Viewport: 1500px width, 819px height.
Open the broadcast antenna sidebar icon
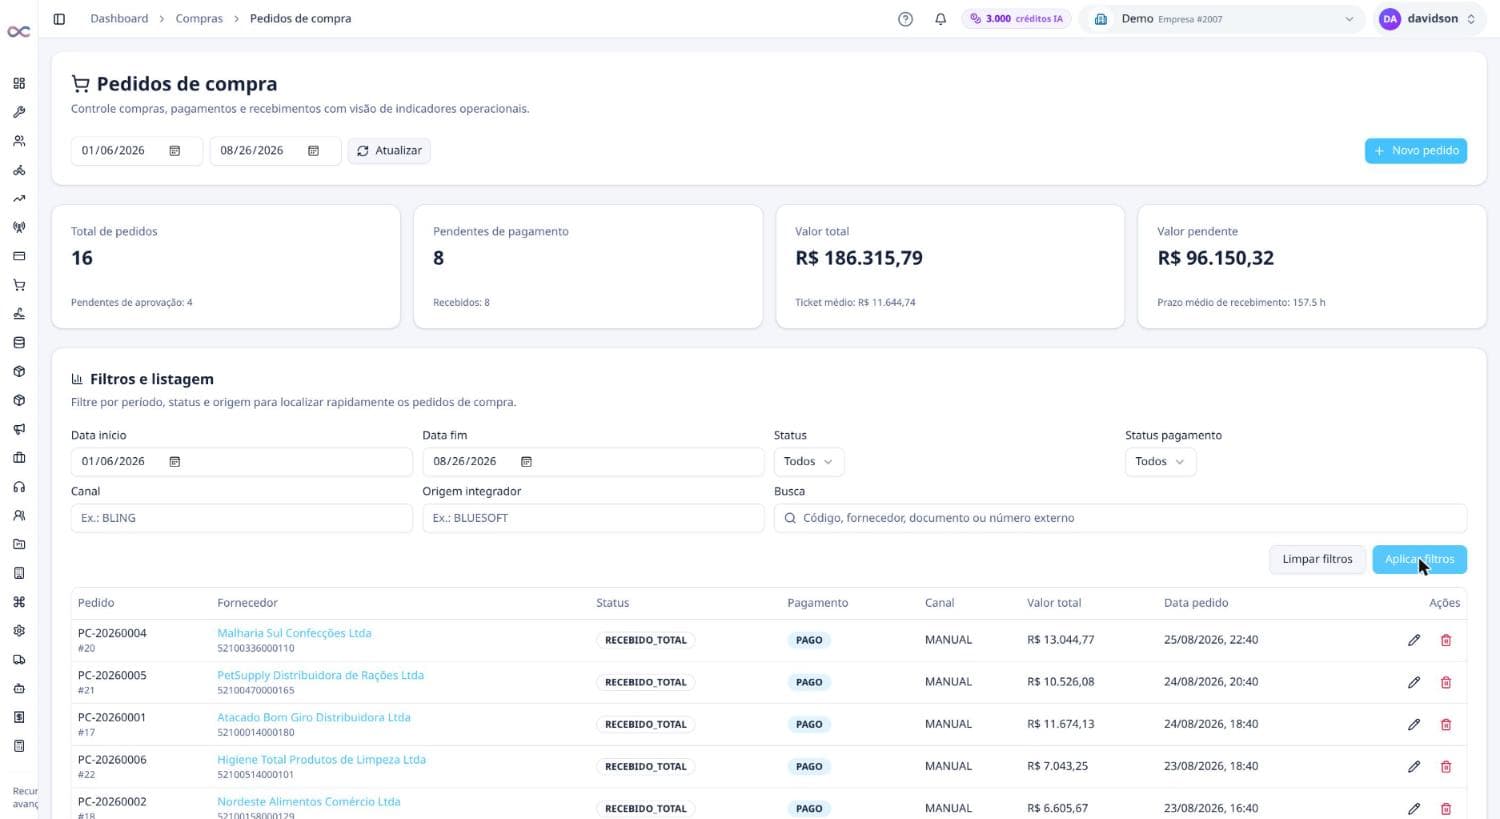[x=19, y=227]
